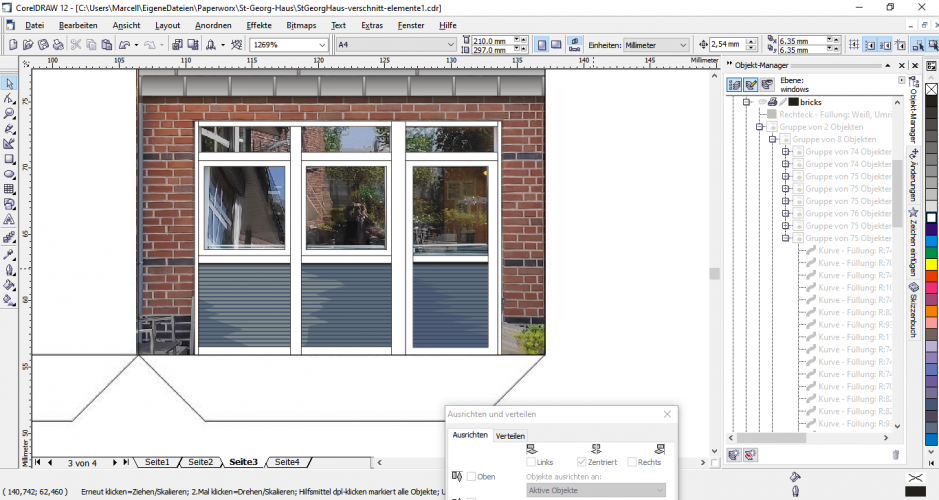Close the Ausrichten und verteilen dialog
The image size is (939, 500).
pos(668,414)
